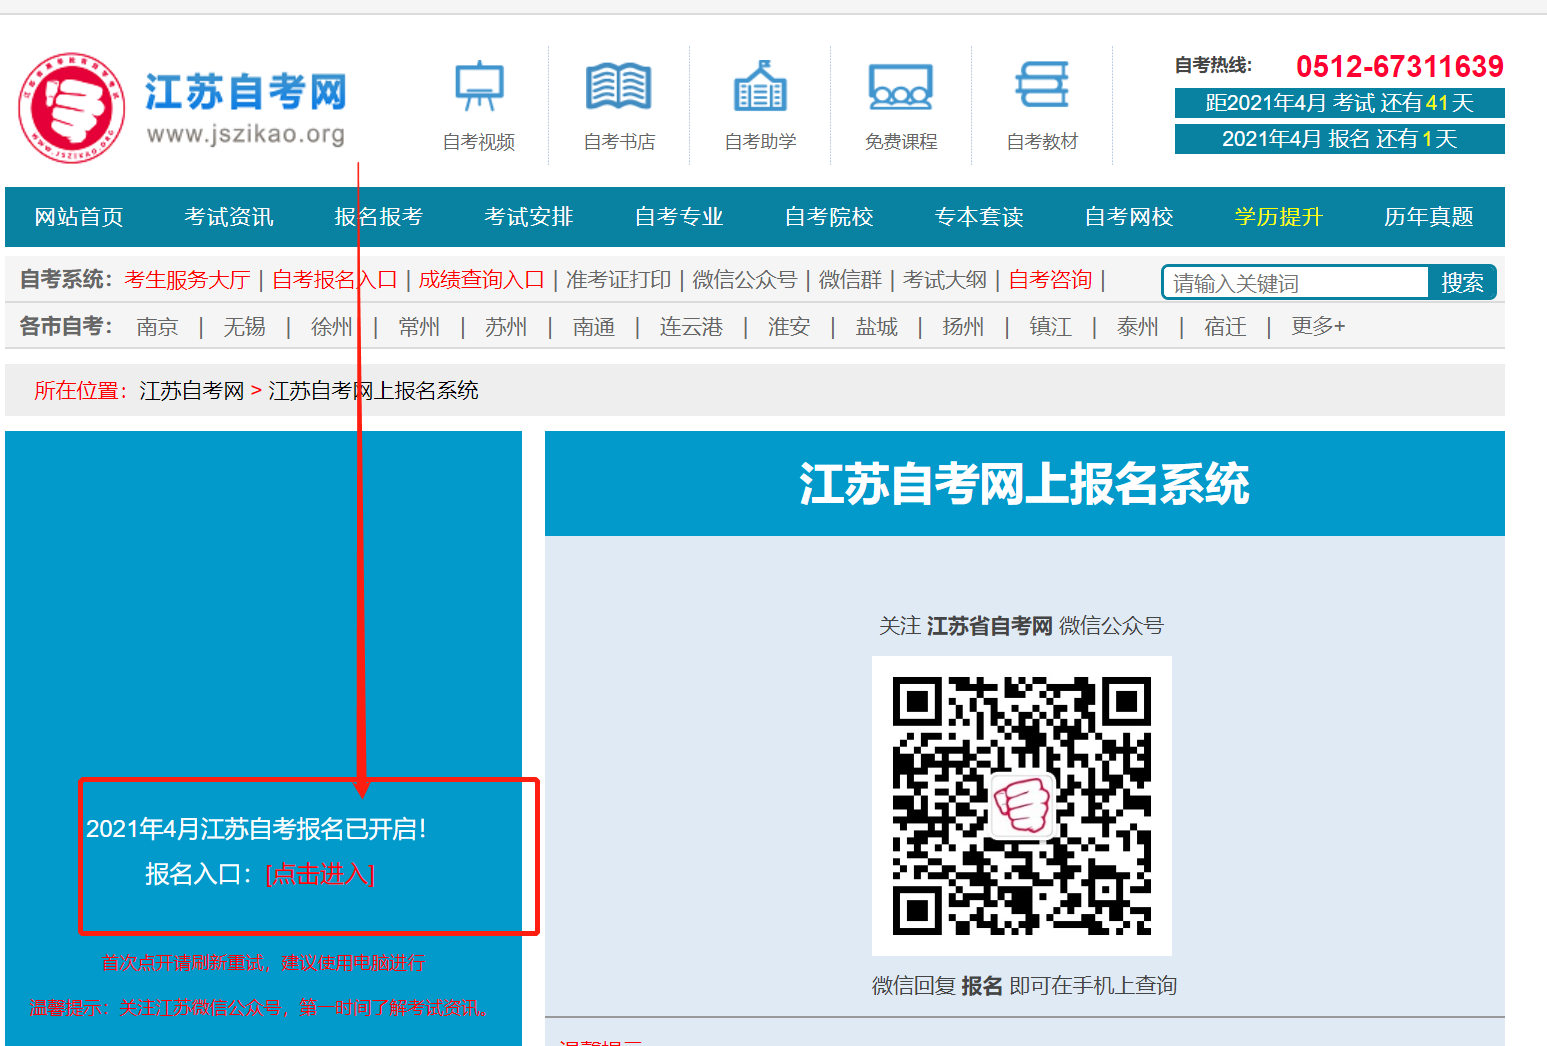
Task: Click the 考生服务大厅 link
Action: pyautogui.click(x=187, y=280)
